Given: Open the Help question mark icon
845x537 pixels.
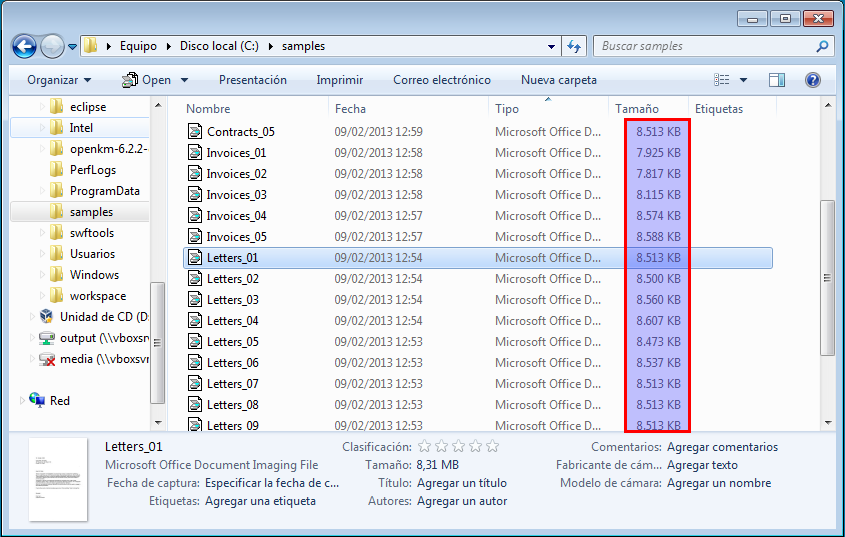Looking at the screenshot, I should pos(812,80).
